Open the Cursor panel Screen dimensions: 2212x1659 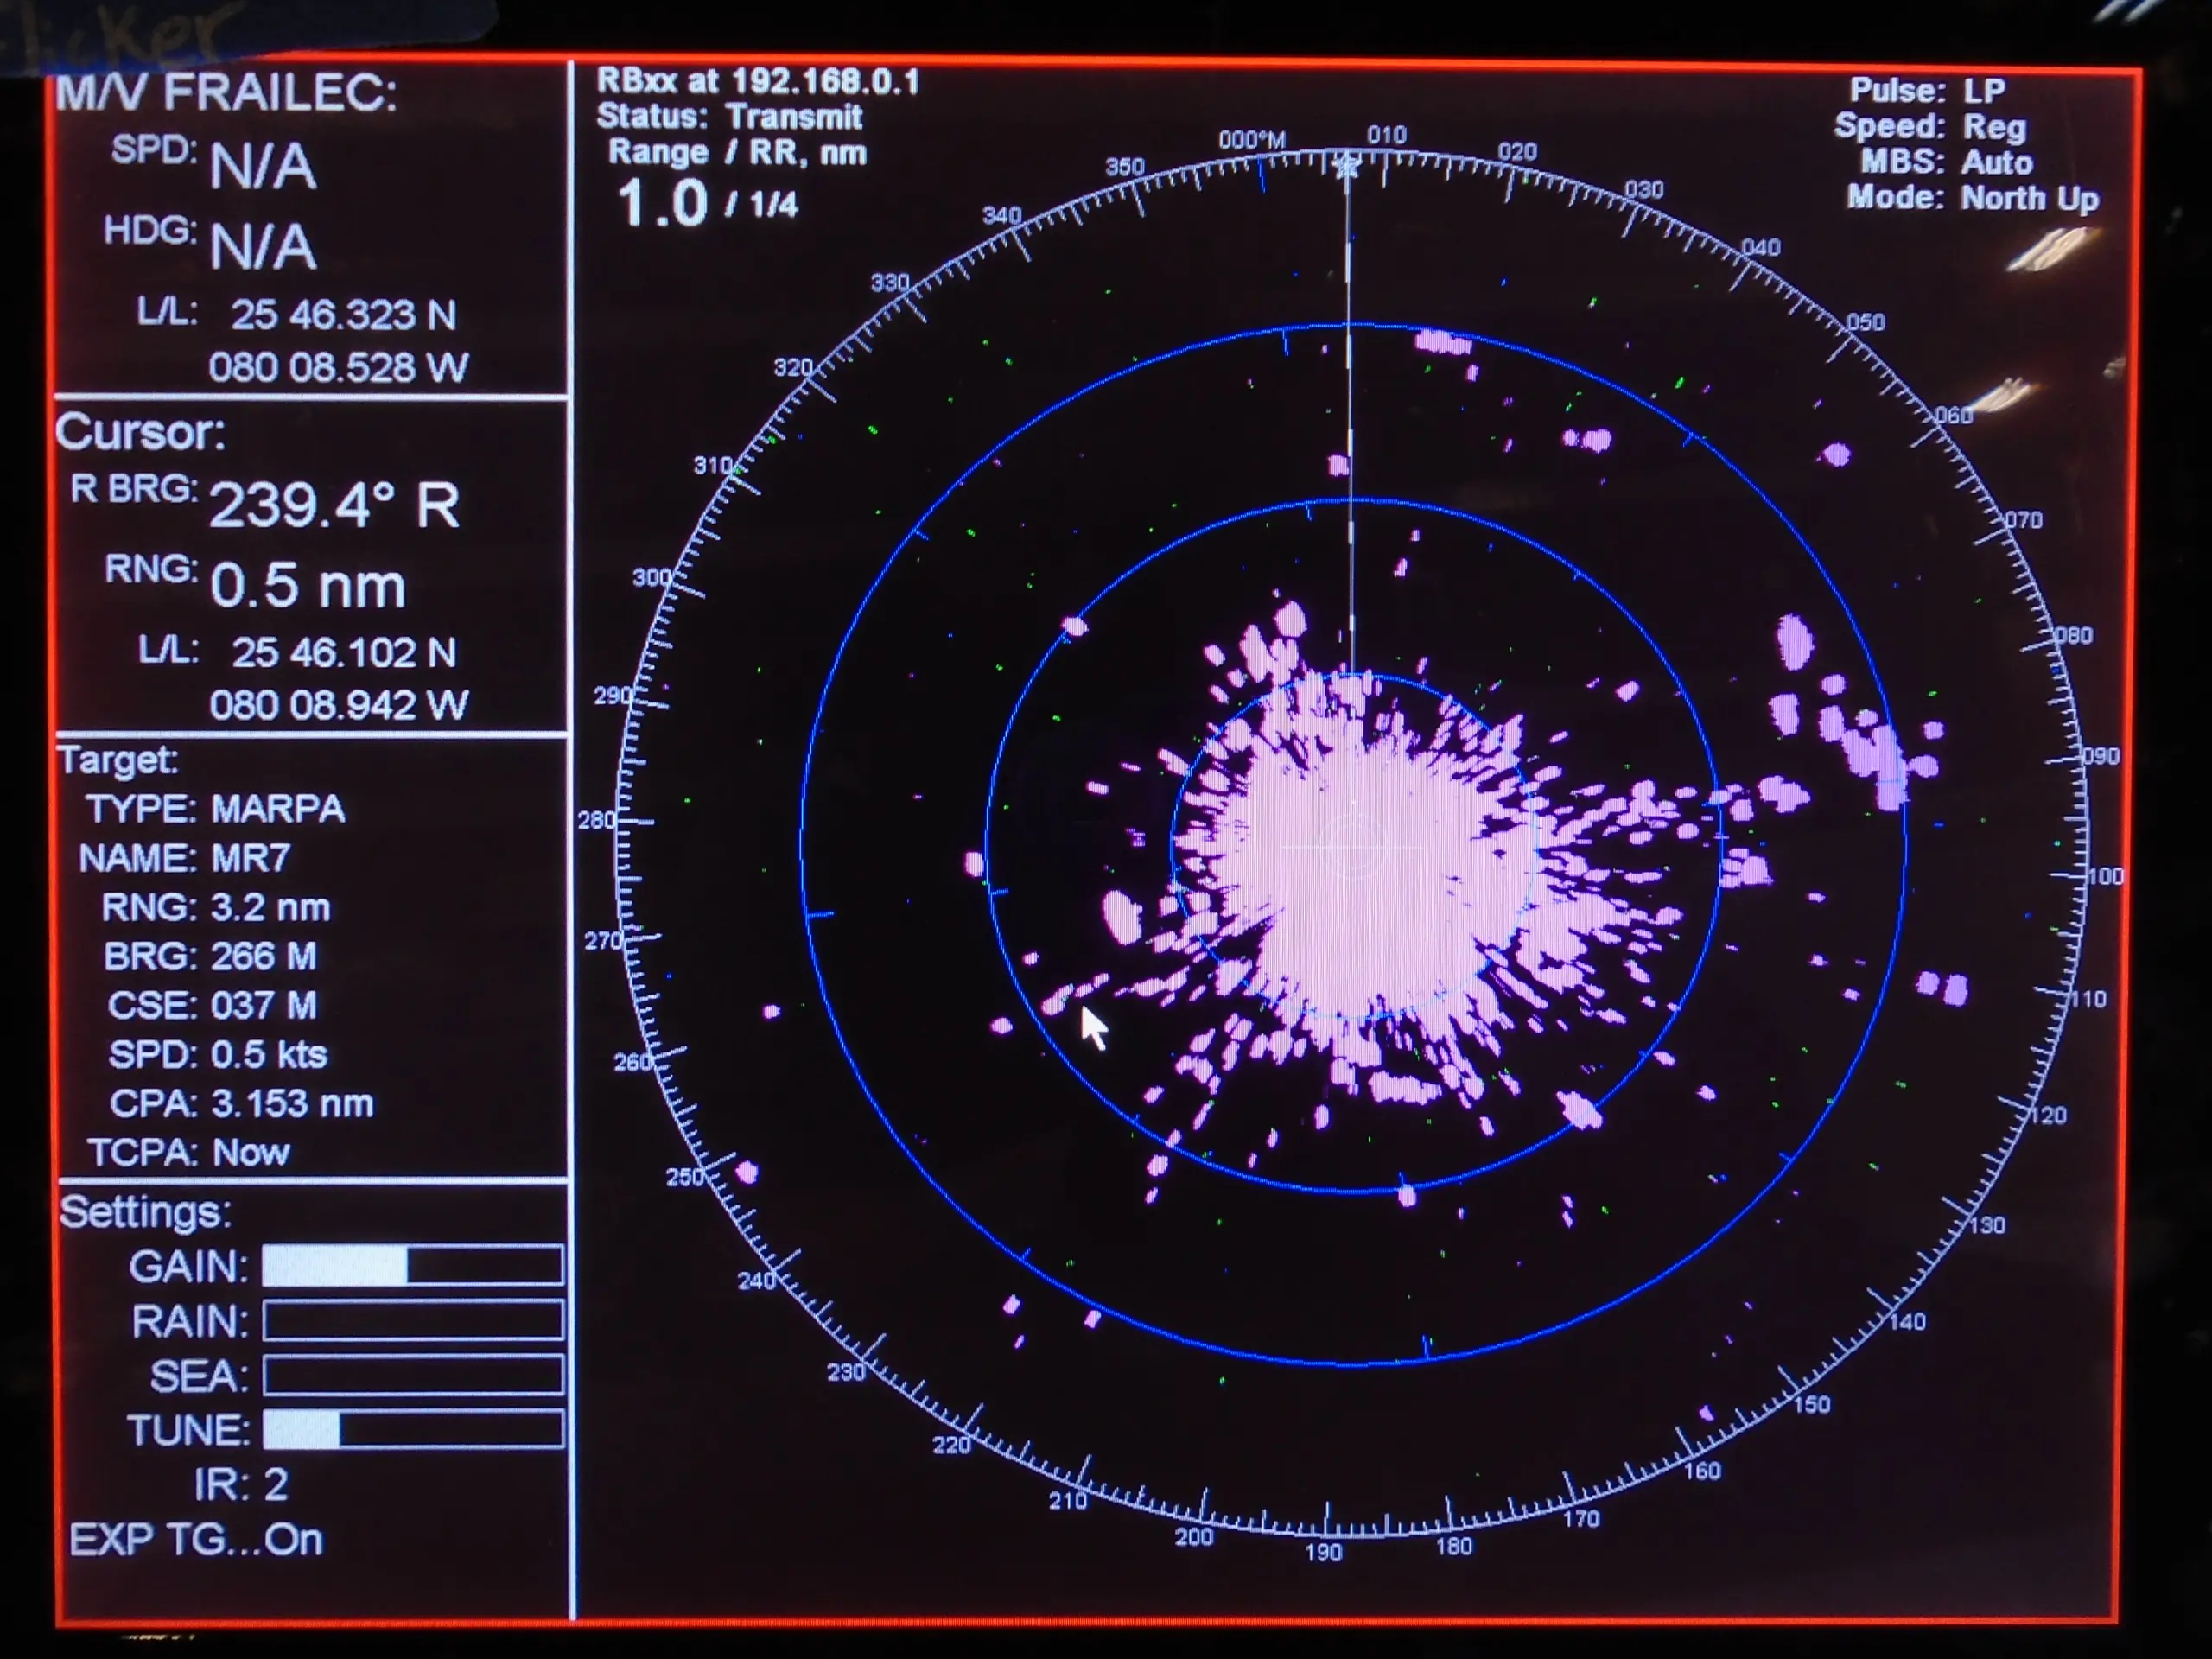140,435
